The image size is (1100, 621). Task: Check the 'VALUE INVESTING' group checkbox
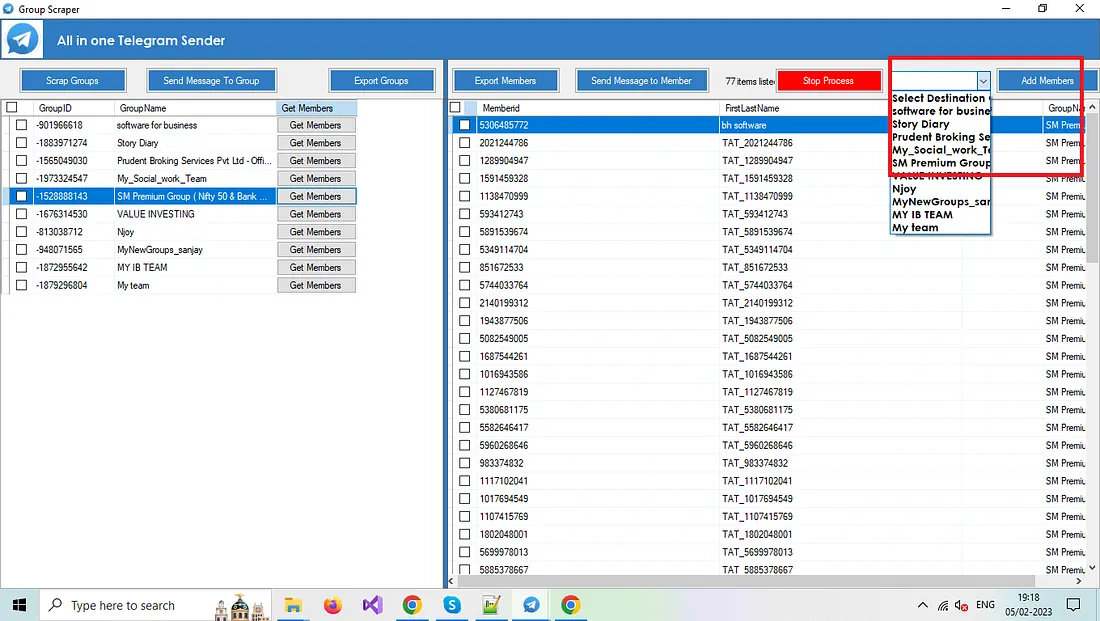click(x=22, y=214)
